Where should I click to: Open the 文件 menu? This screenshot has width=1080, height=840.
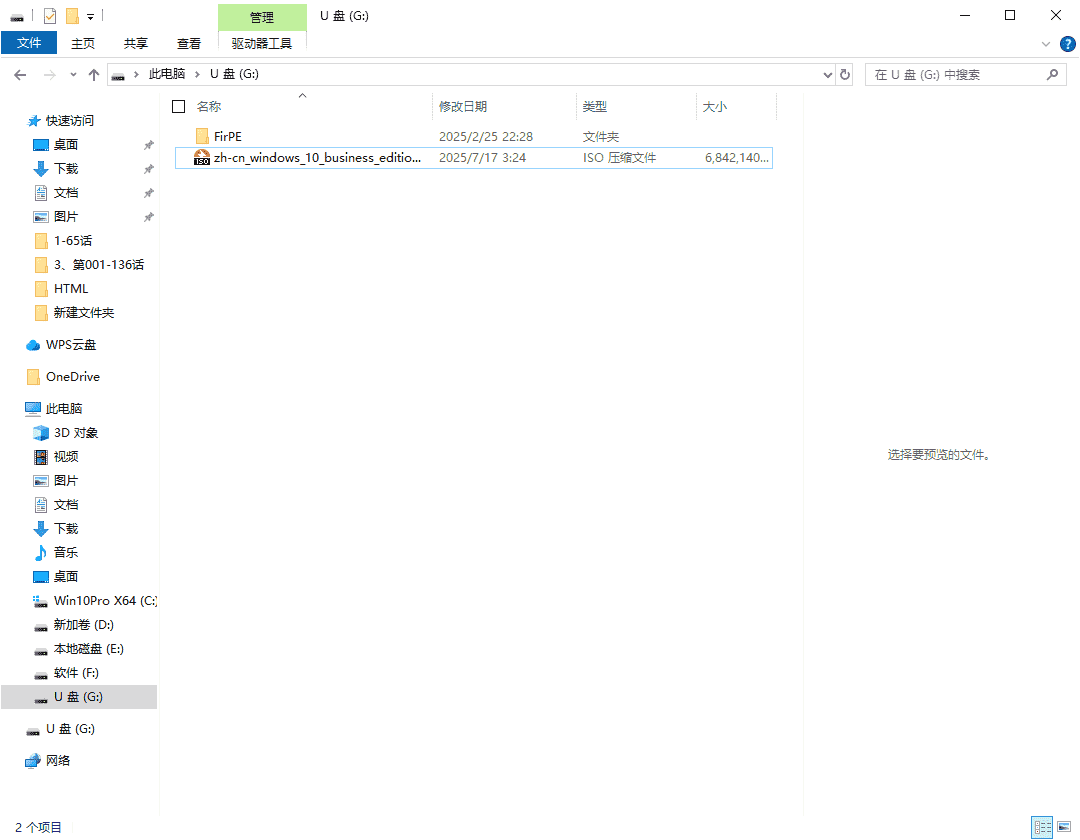coord(29,43)
